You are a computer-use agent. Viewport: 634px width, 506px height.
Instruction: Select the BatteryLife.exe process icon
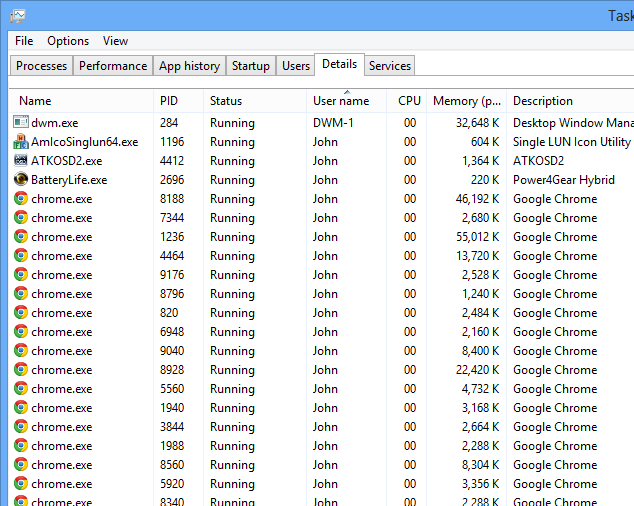point(21,179)
